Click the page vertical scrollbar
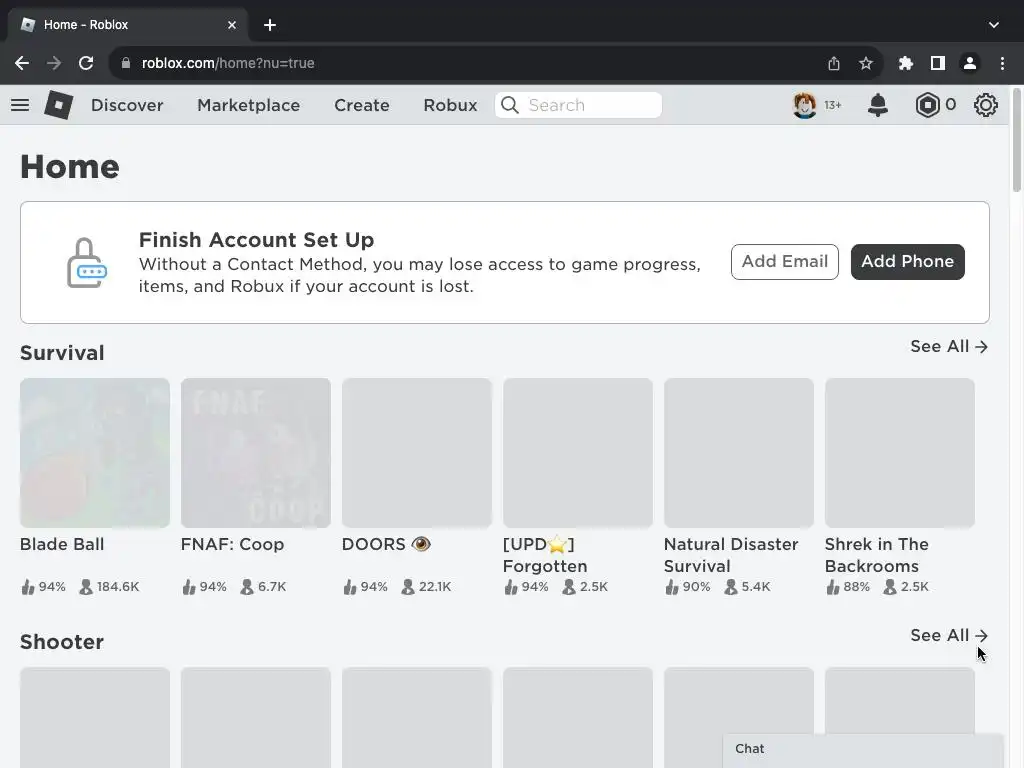The width and height of the screenshot is (1024, 768). [x=1016, y=140]
